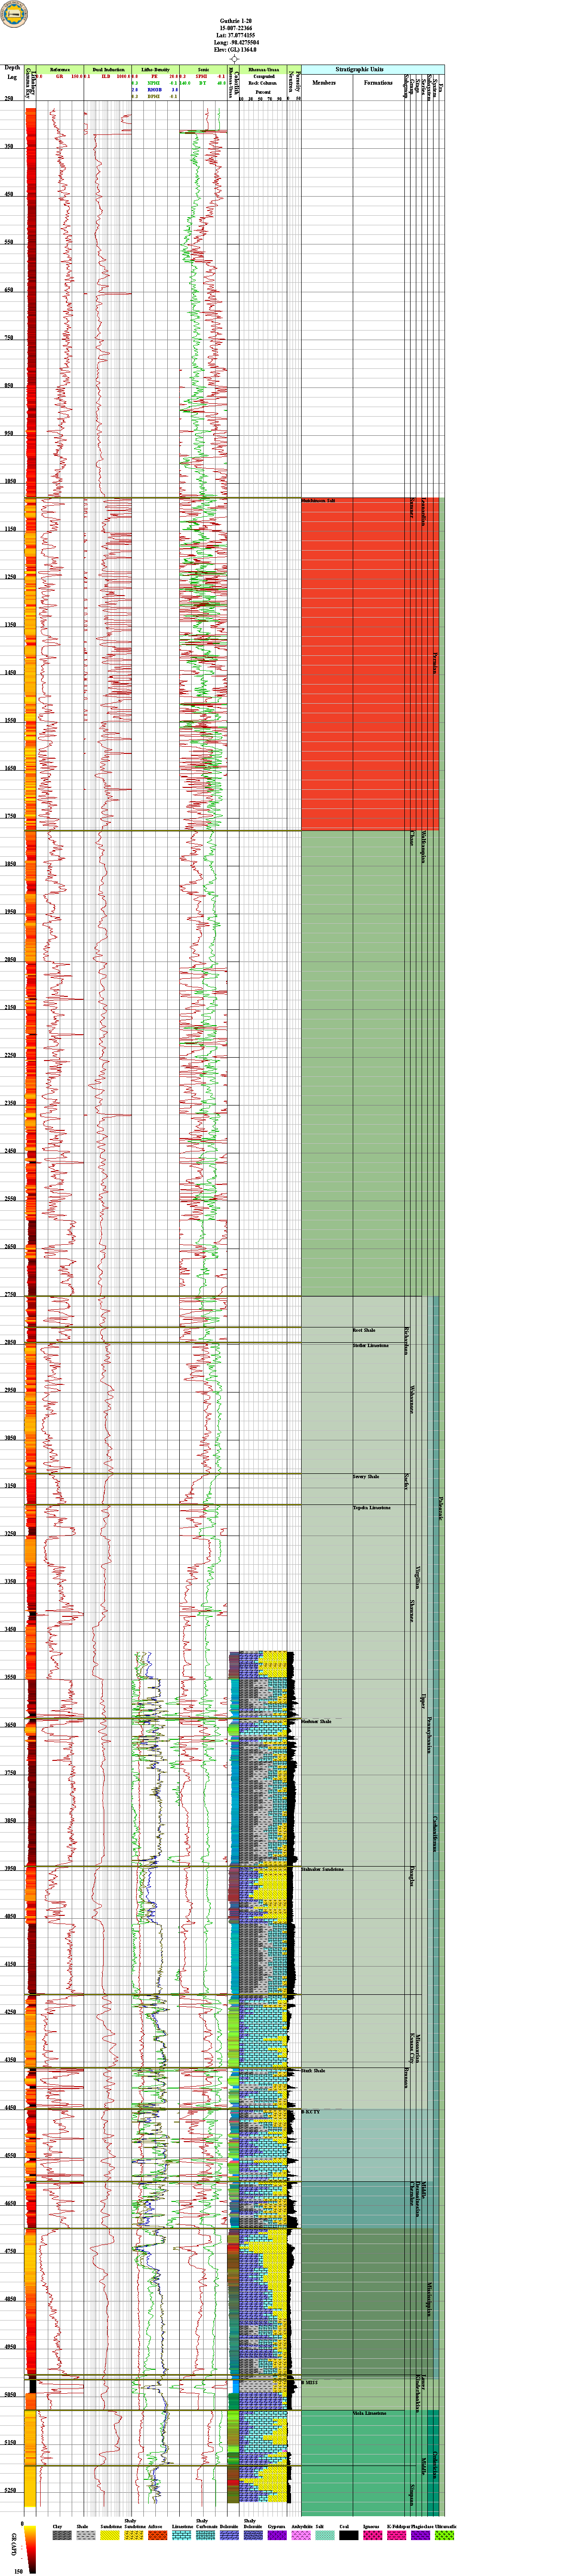Screen dimensions: 564x2576
Task: Select the Arkose legend swatch
Action: point(158,2535)
